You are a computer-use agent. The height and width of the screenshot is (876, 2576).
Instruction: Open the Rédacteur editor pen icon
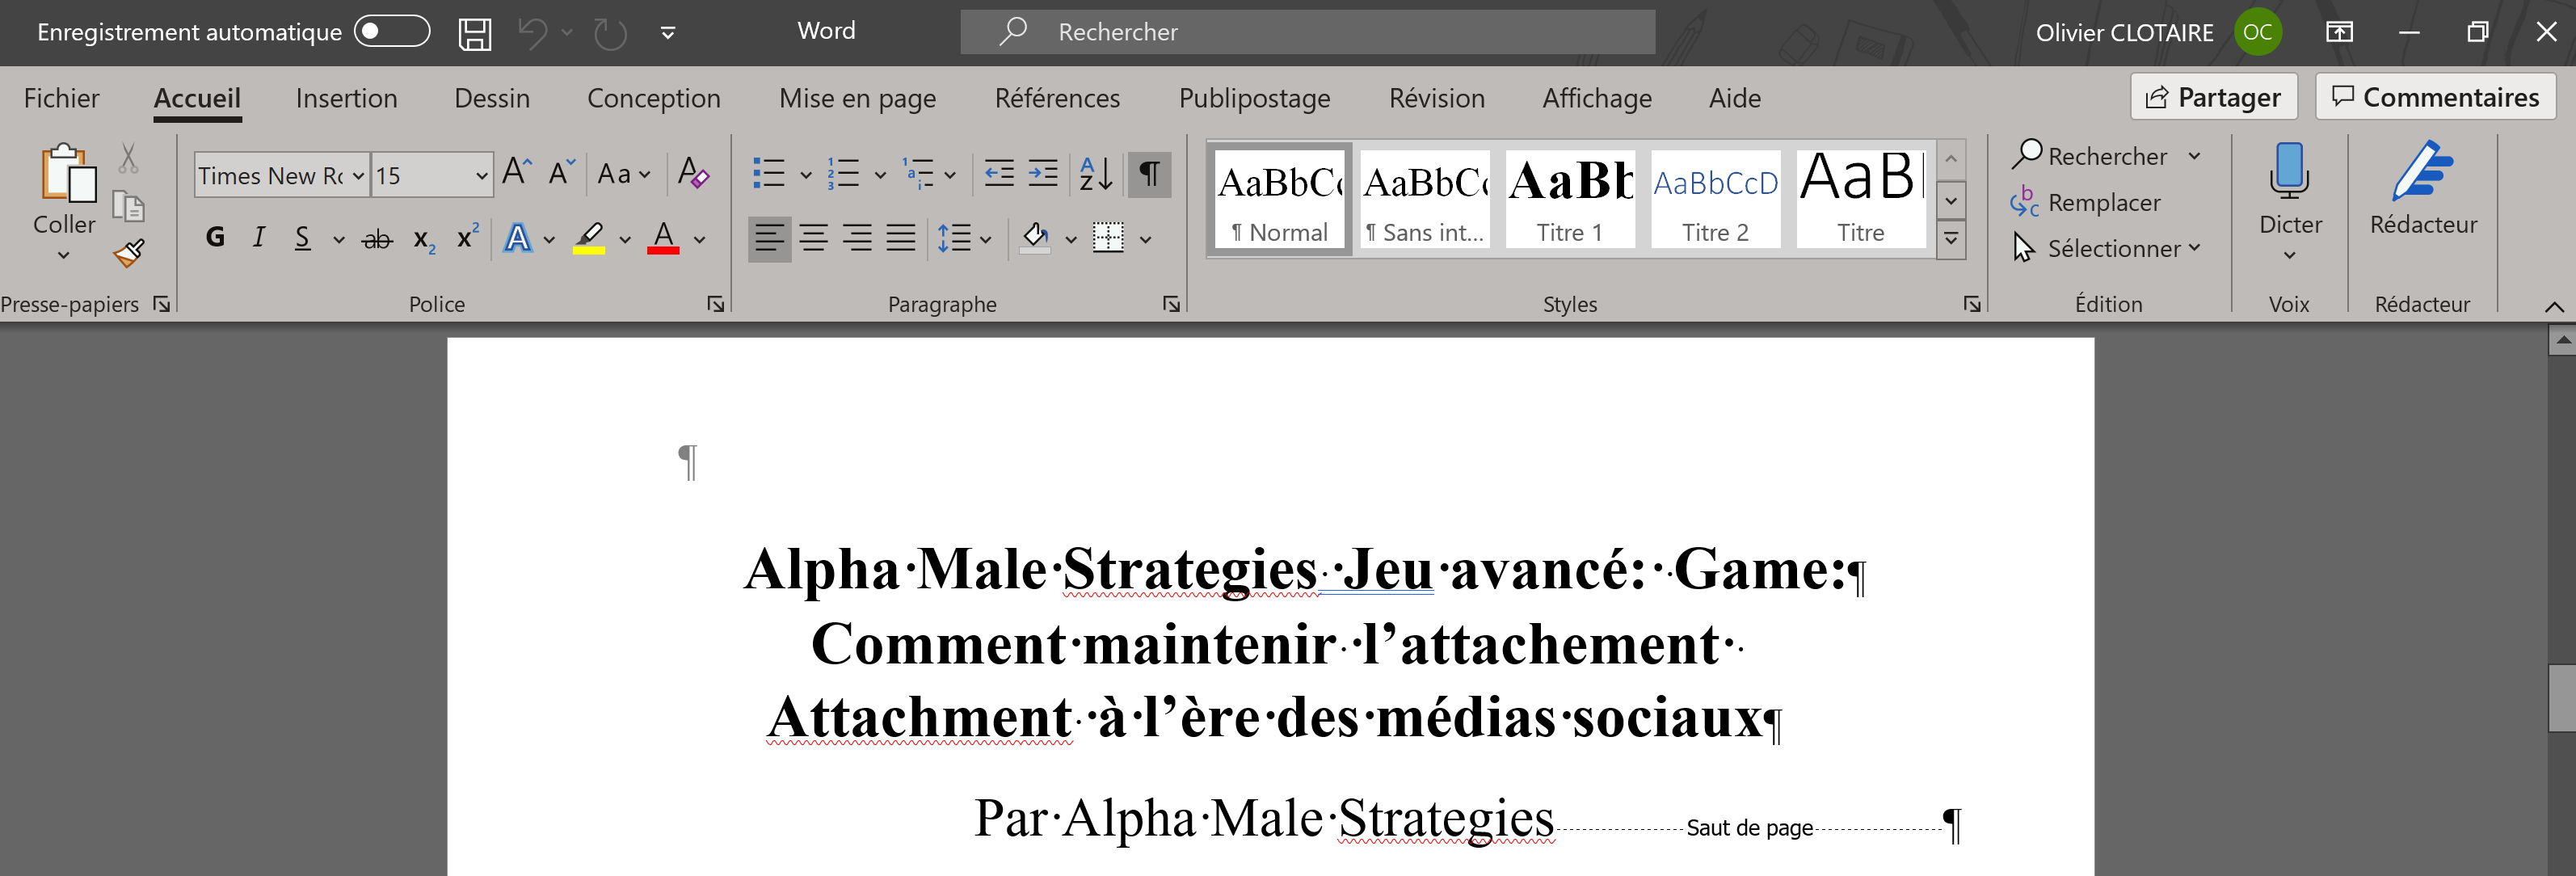point(2422,171)
